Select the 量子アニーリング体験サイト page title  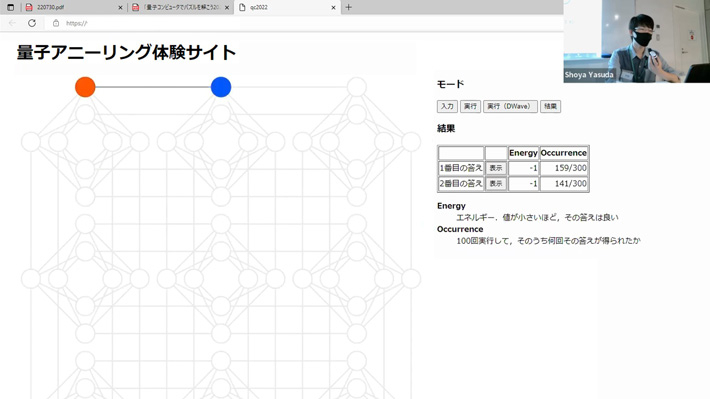pyautogui.click(x=126, y=53)
